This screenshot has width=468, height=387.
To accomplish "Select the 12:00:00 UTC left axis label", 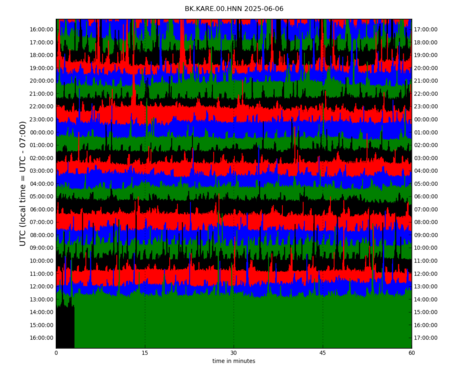I will pos(41,286).
